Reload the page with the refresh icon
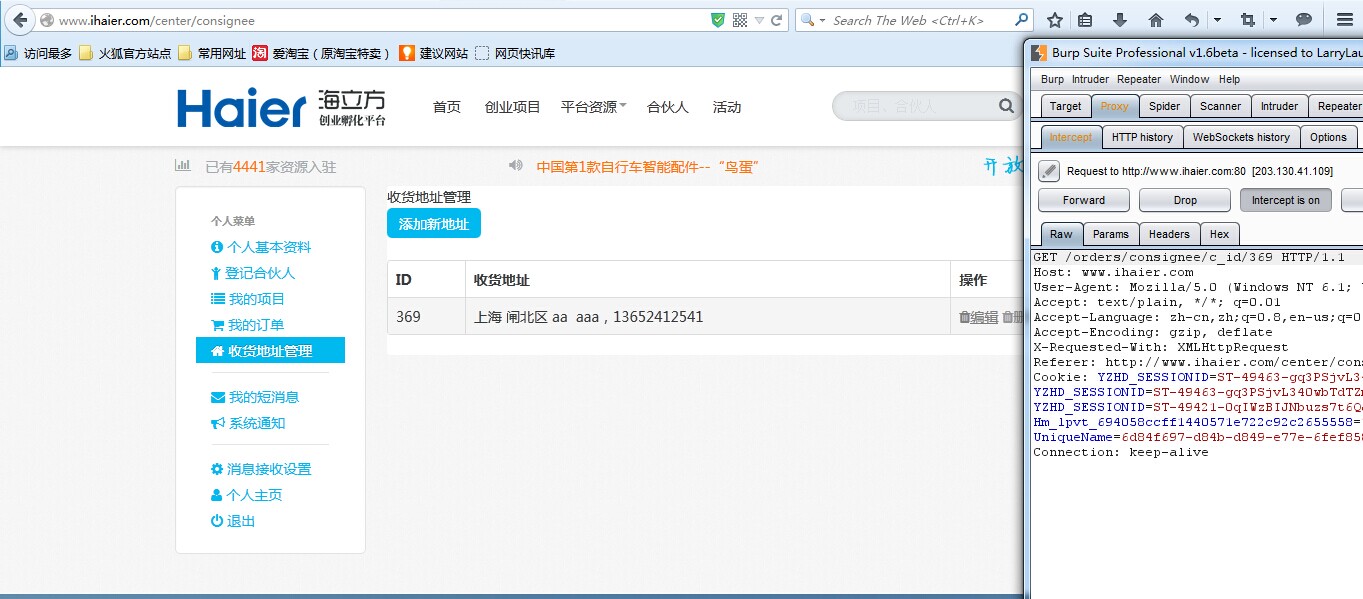1363x599 pixels. (x=776, y=20)
